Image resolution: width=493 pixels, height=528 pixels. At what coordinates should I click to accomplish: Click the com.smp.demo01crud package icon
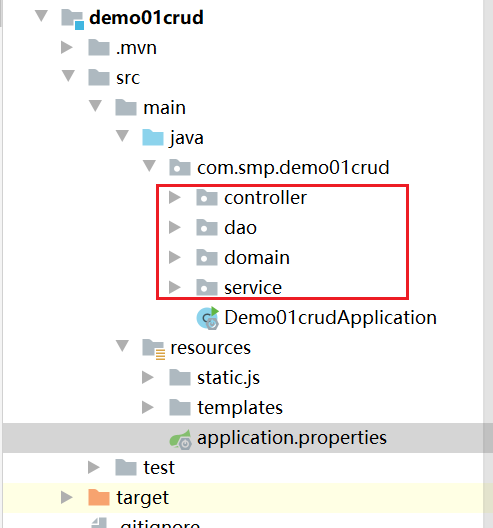(180, 168)
